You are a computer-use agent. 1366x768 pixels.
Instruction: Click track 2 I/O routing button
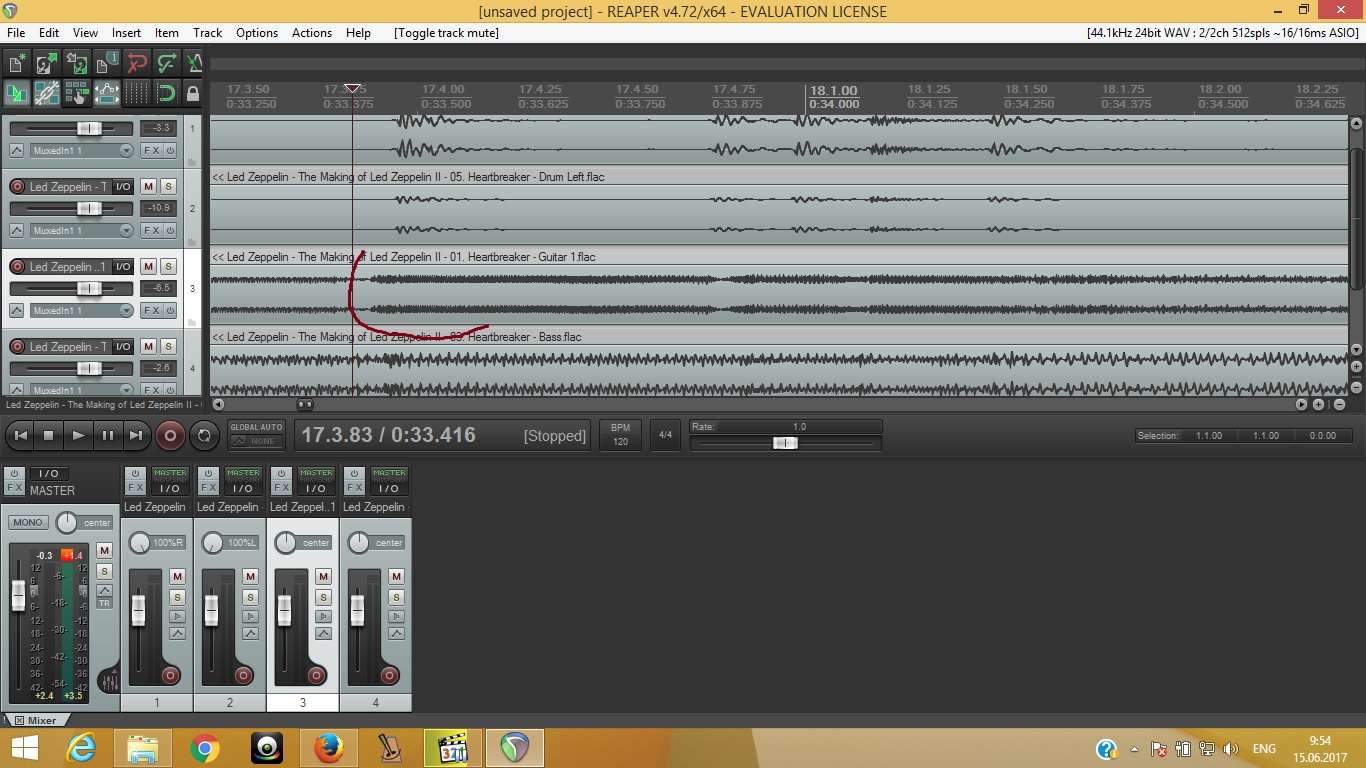click(x=123, y=187)
